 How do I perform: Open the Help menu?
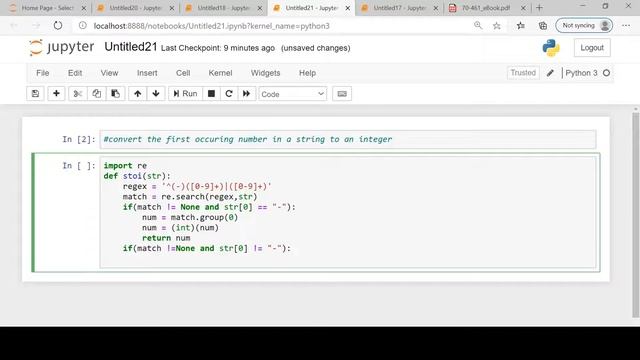pos(307,73)
